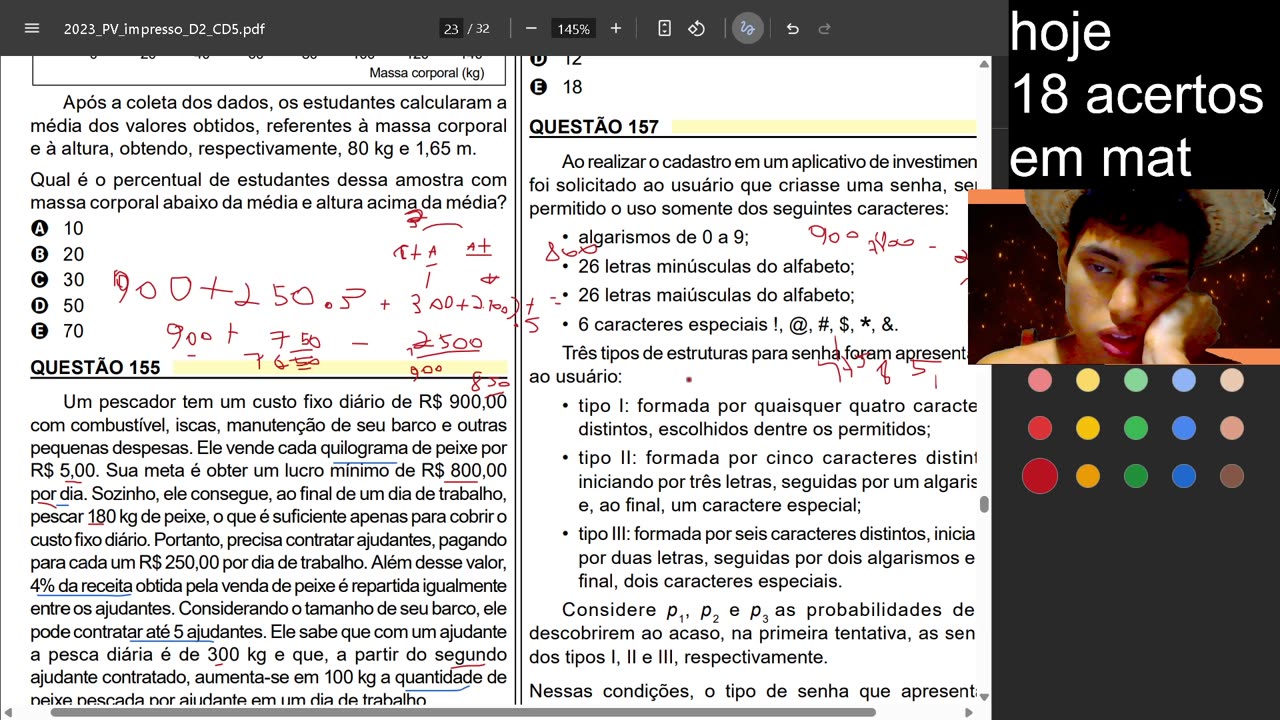Click the file name 2023_PV_impresso_D2_CD5.pdf
Viewport: 1280px width, 720px height.
[x=164, y=29]
